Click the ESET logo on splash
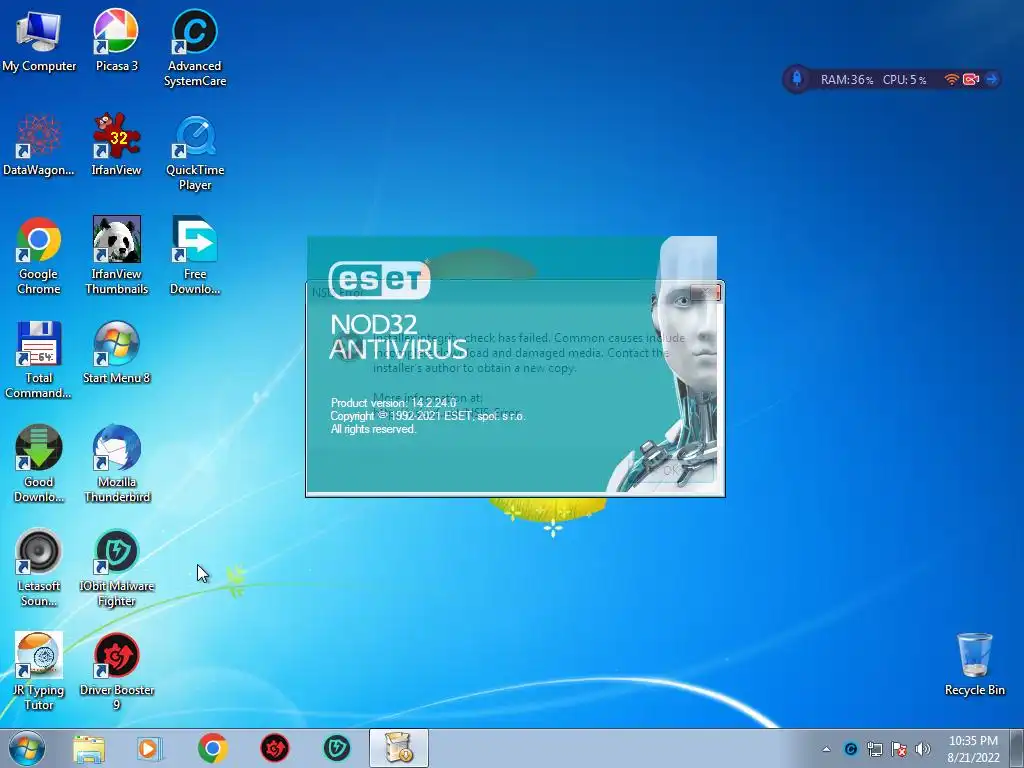 tap(379, 280)
